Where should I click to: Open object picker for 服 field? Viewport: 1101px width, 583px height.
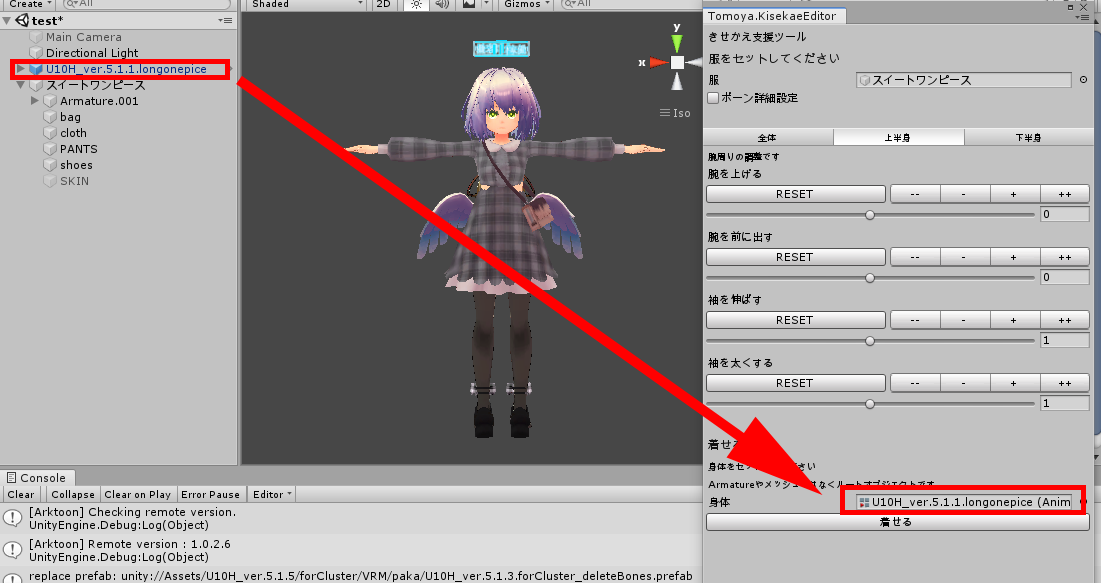pyautogui.click(x=1083, y=80)
